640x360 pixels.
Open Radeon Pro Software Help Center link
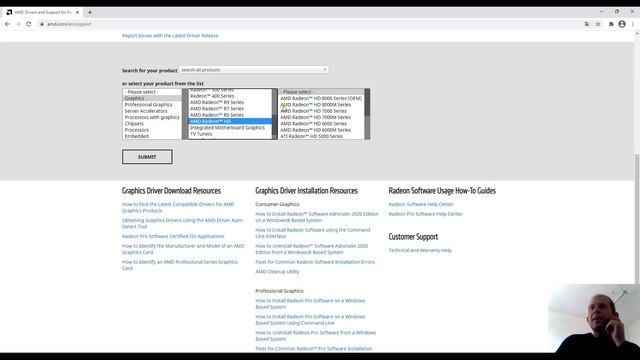[425, 214]
